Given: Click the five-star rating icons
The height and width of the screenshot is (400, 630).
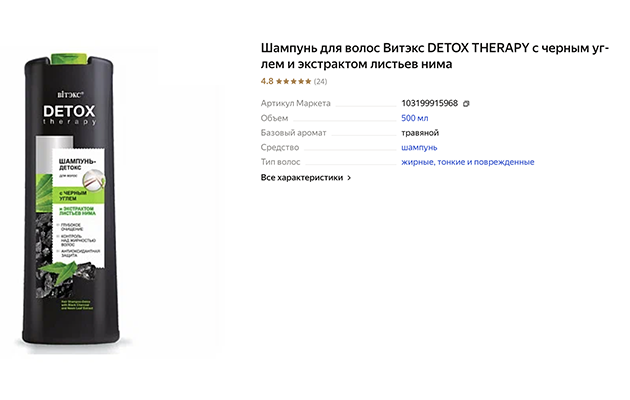Looking at the screenshot, I should pos(293,82).
